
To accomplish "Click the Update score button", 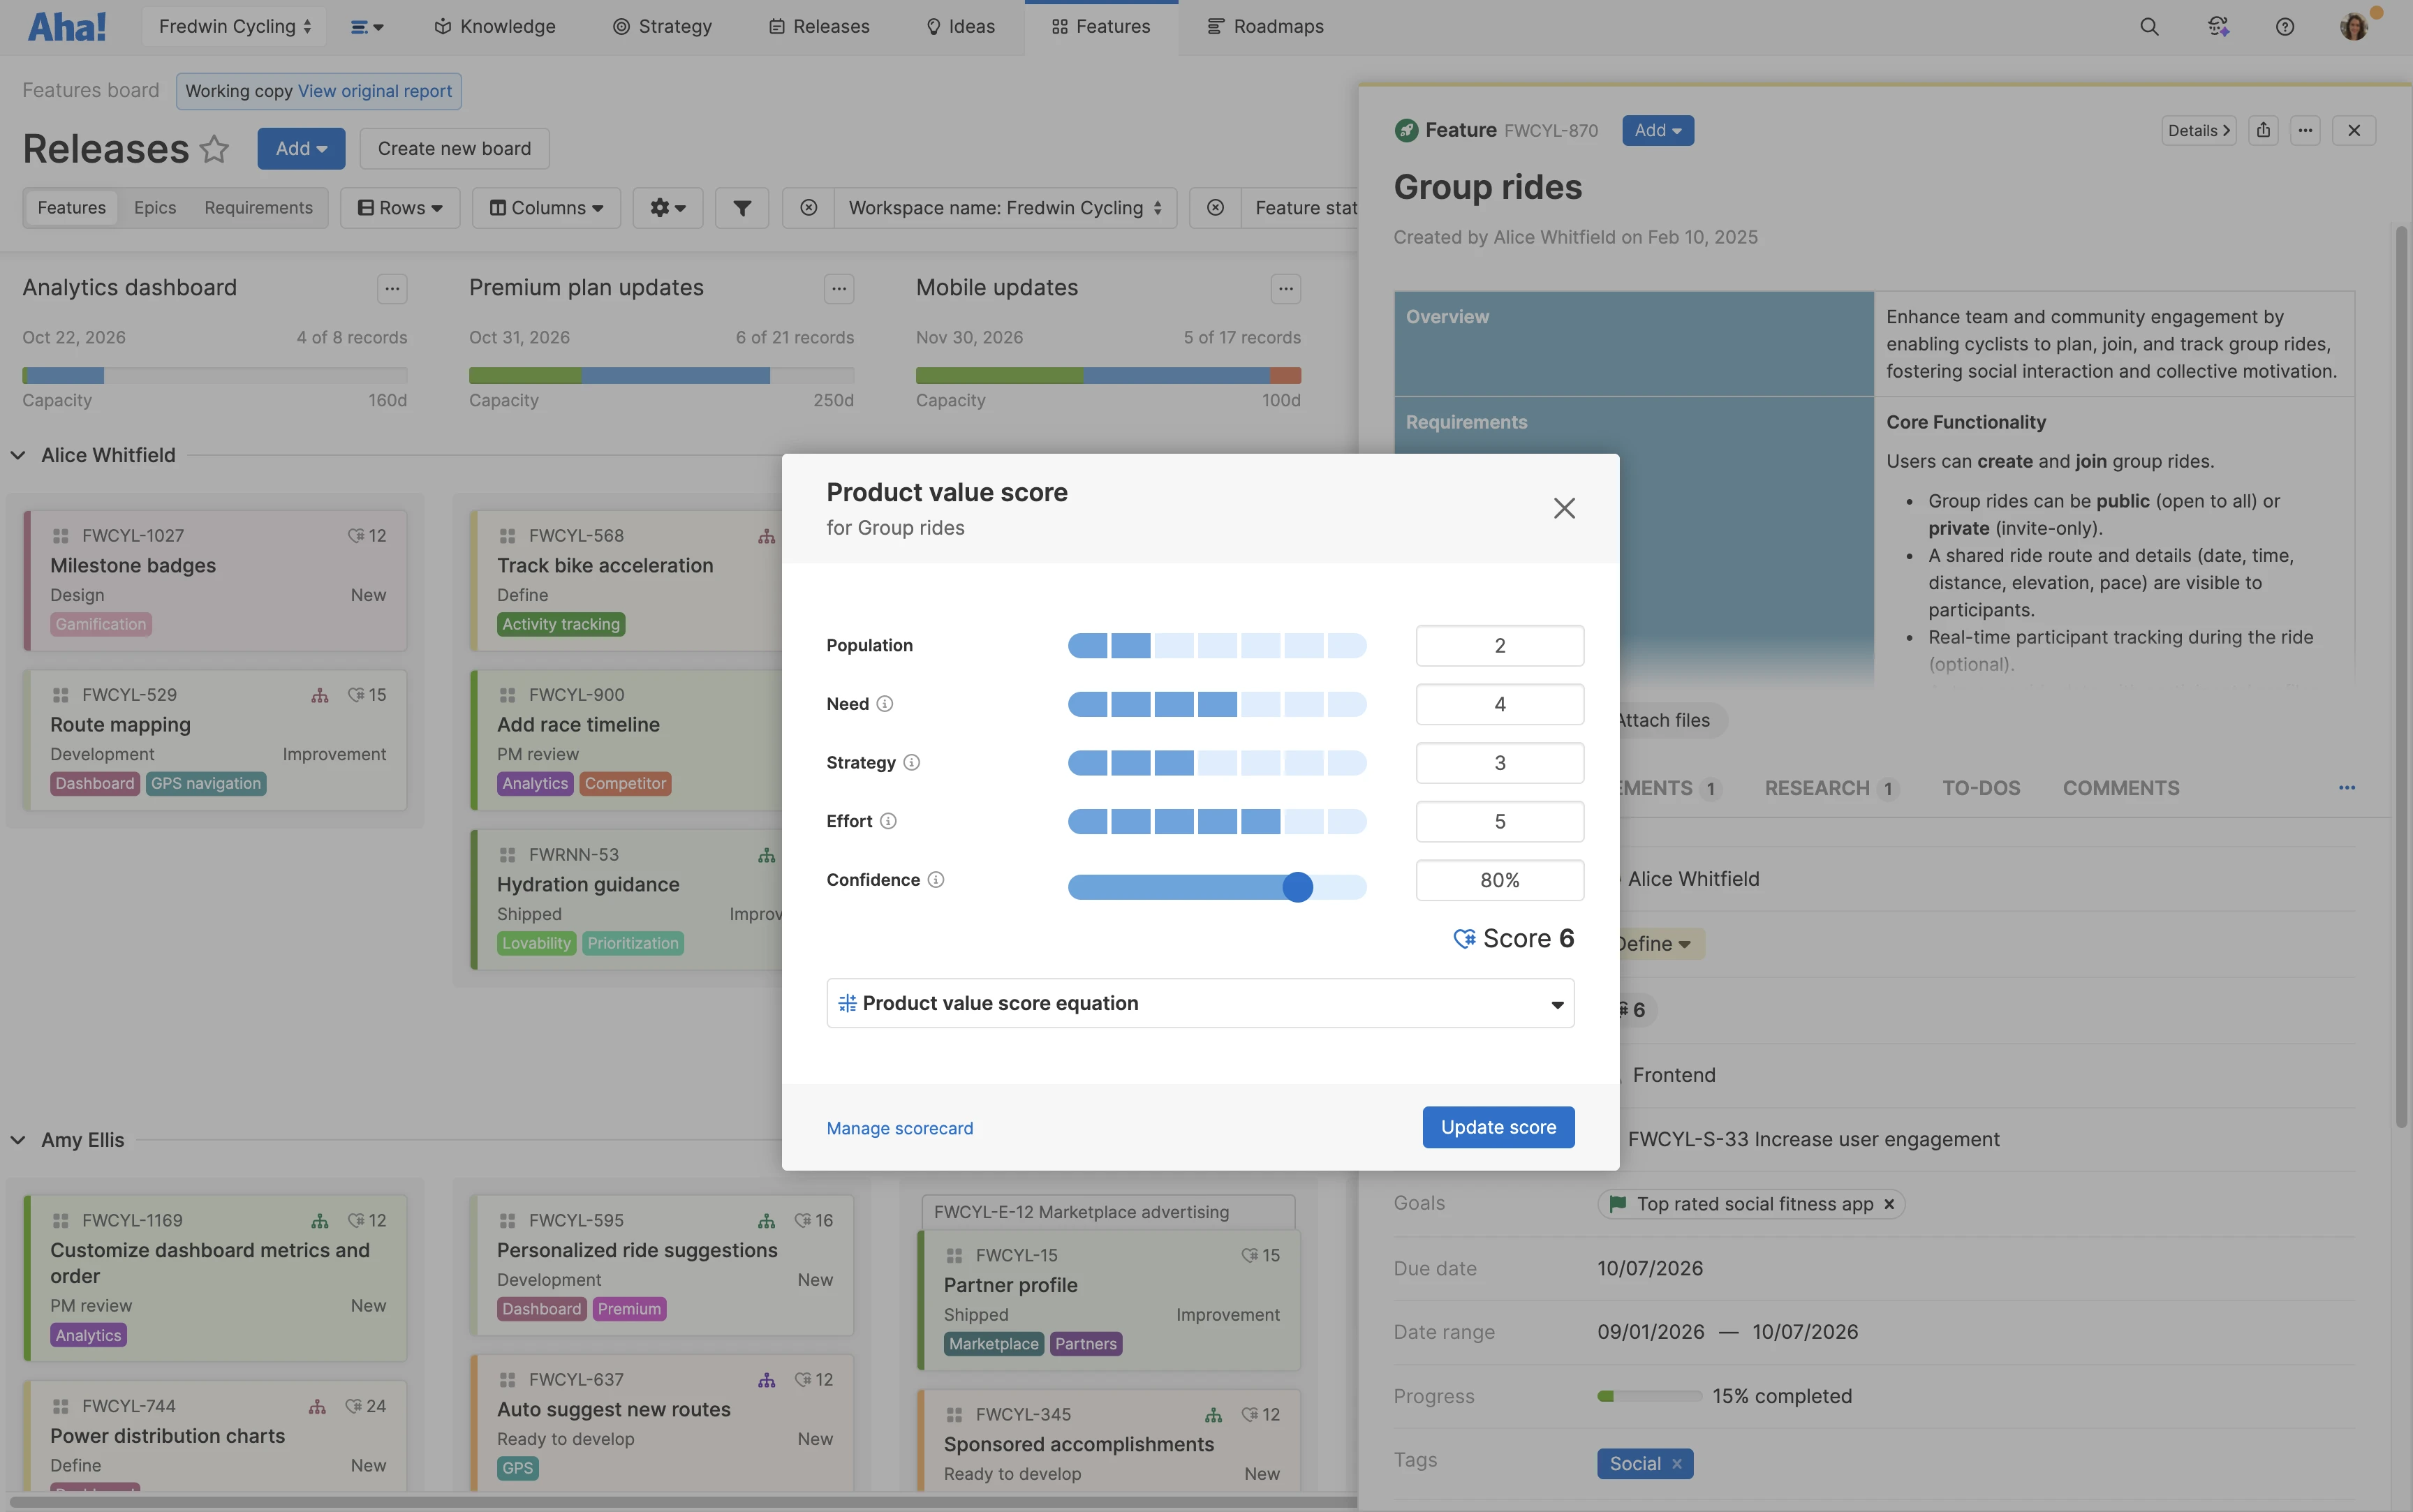I will coord(1498,1128).
